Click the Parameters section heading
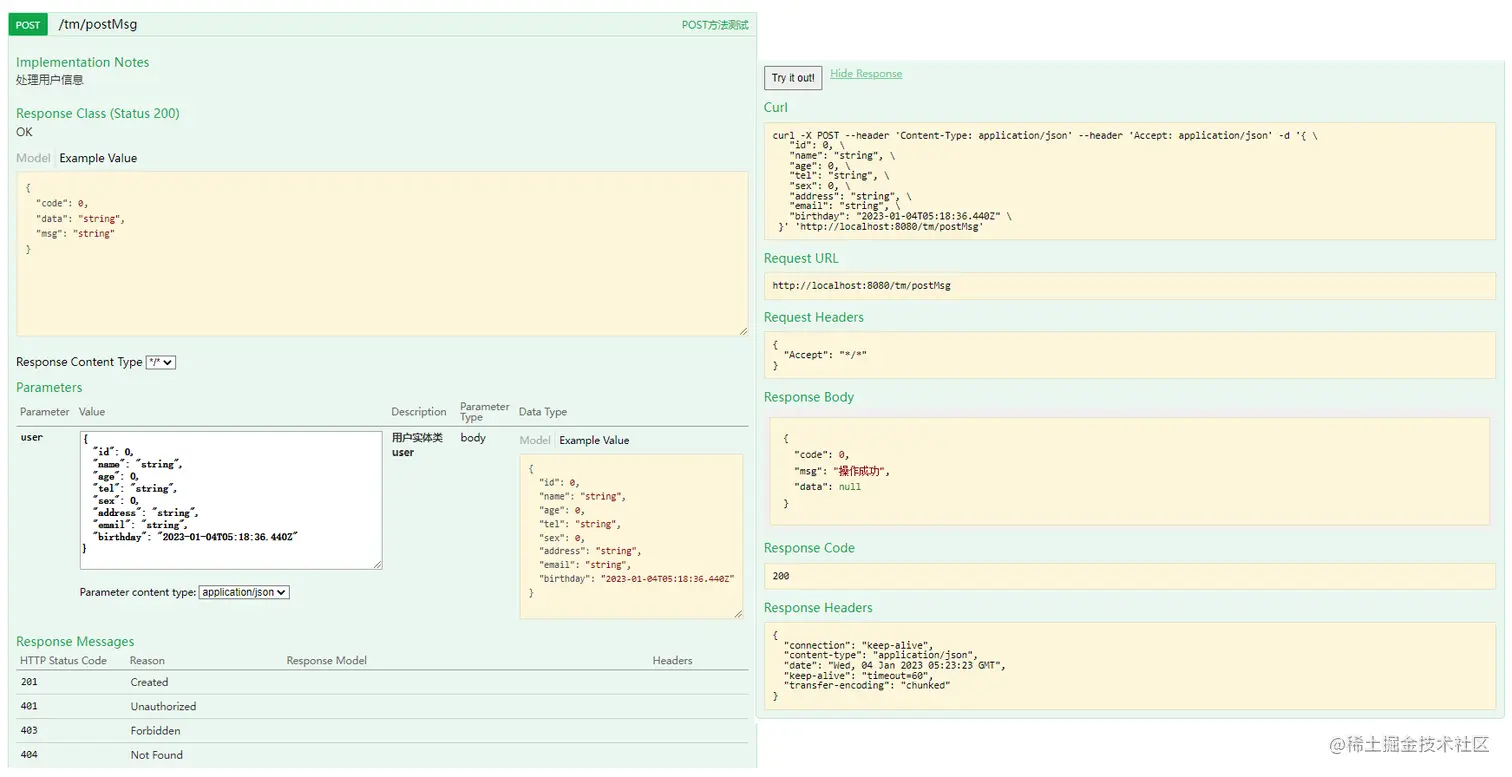This screenshot has width=1512, height=777. click(x=49, y=388)
